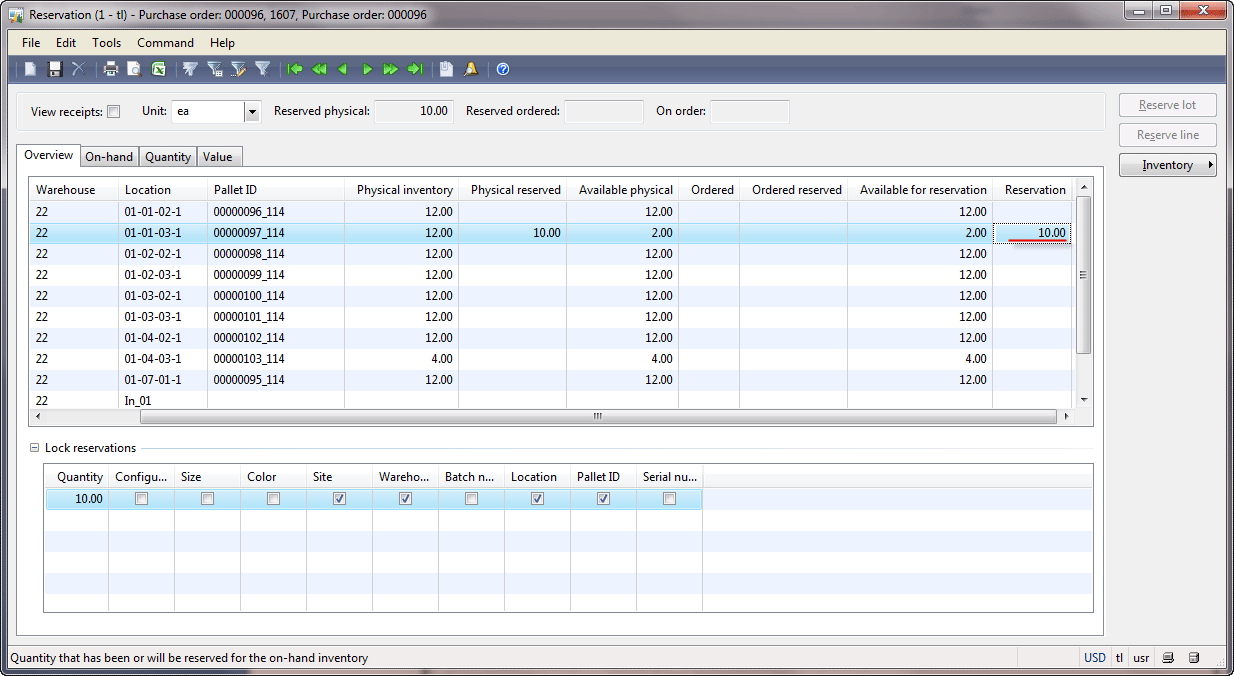
Task: Uncheck the Warehouse checkbox in Lock reservations
Action: coord(406,499)
